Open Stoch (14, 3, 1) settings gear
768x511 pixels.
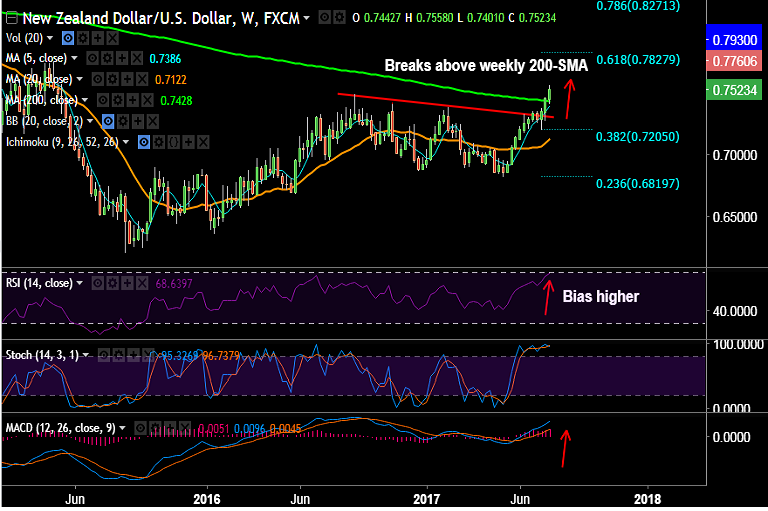(118, 355)
